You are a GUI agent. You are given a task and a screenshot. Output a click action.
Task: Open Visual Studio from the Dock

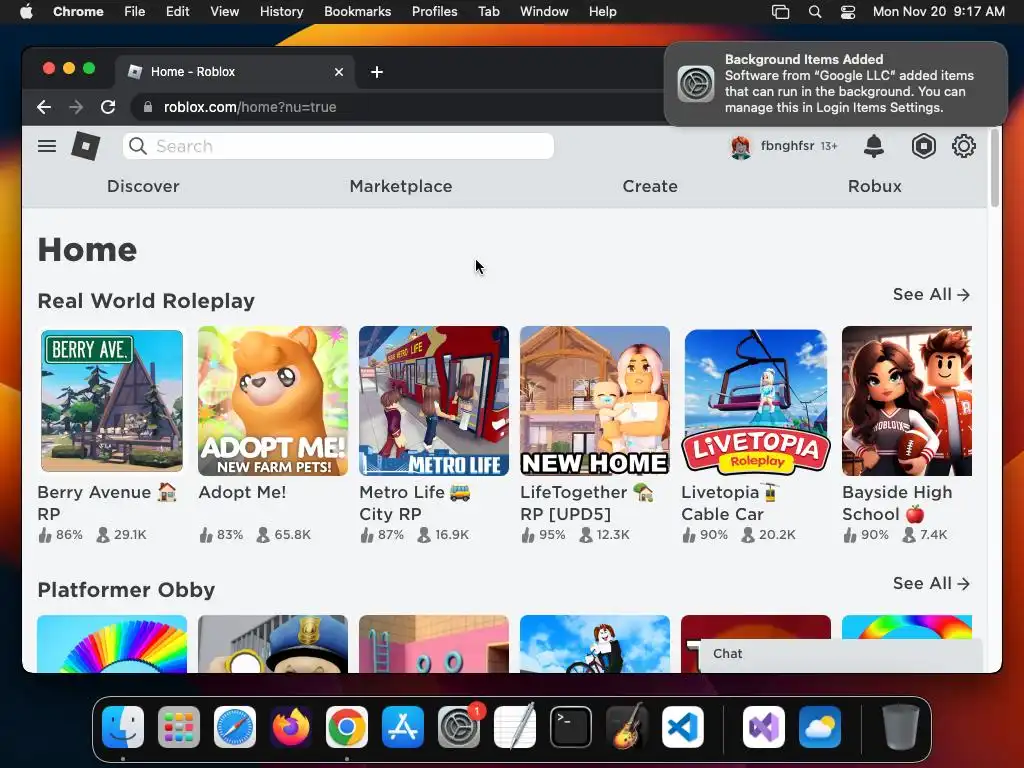point(764,727)
